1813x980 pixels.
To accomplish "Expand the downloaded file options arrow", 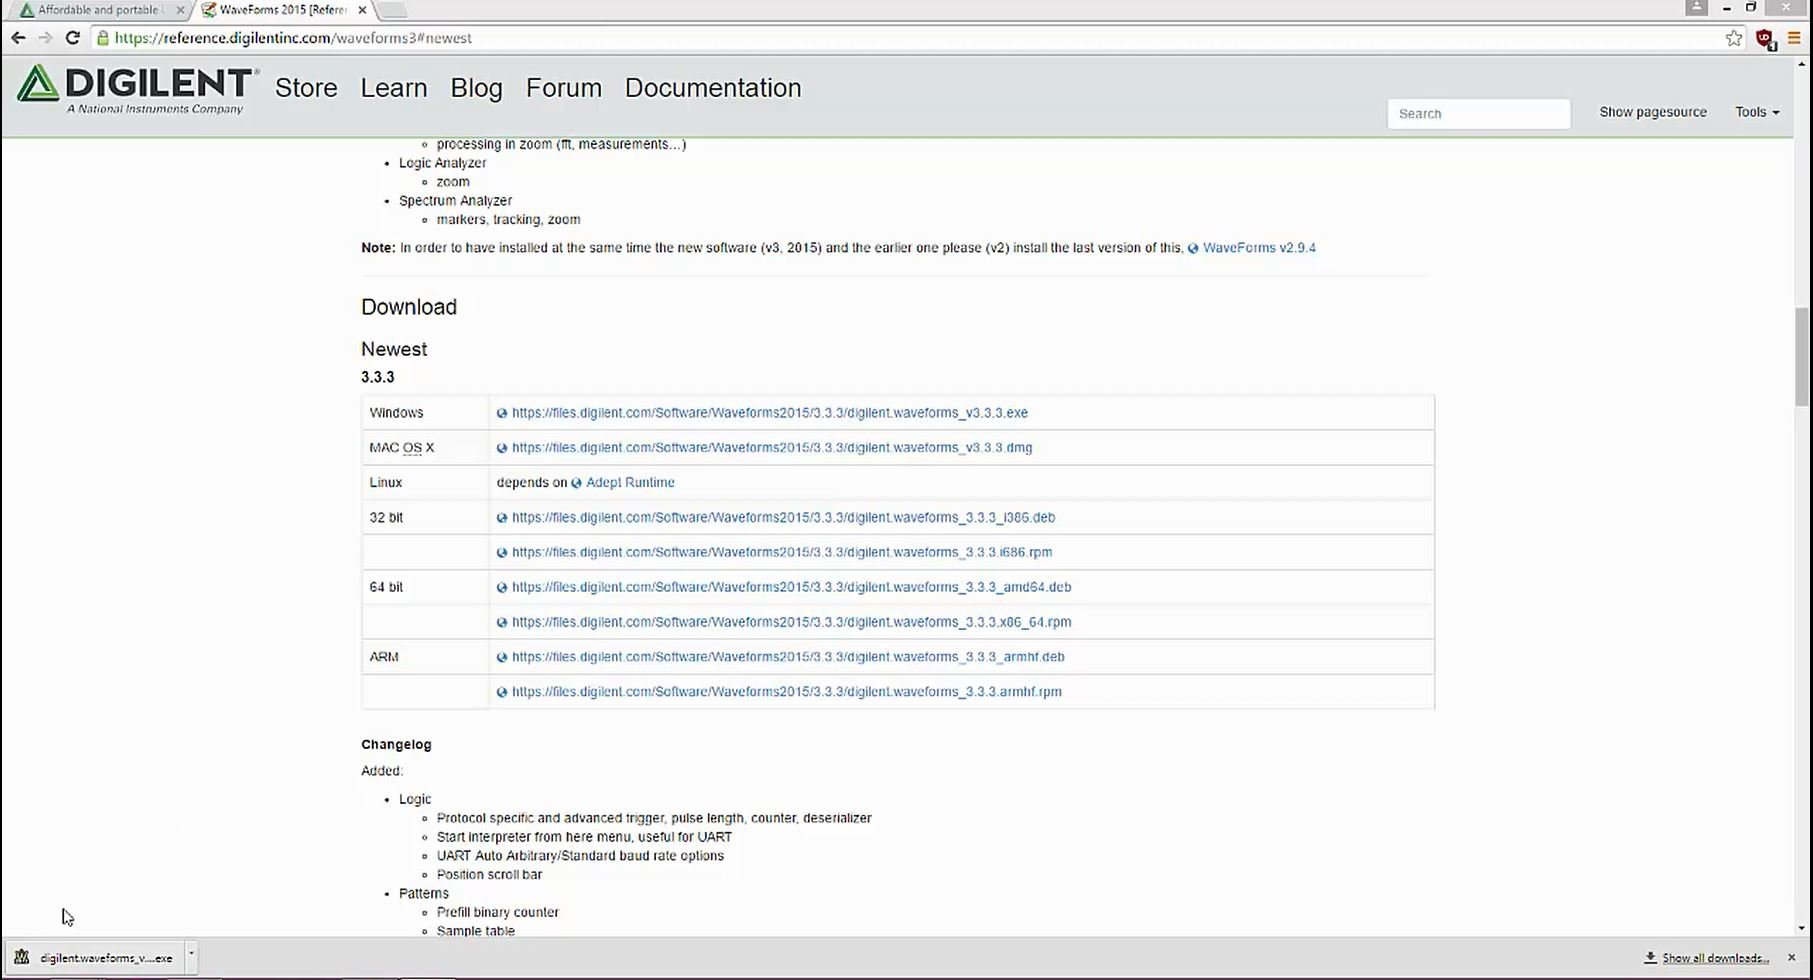I will pyautogui.click(x=191, y=957).
